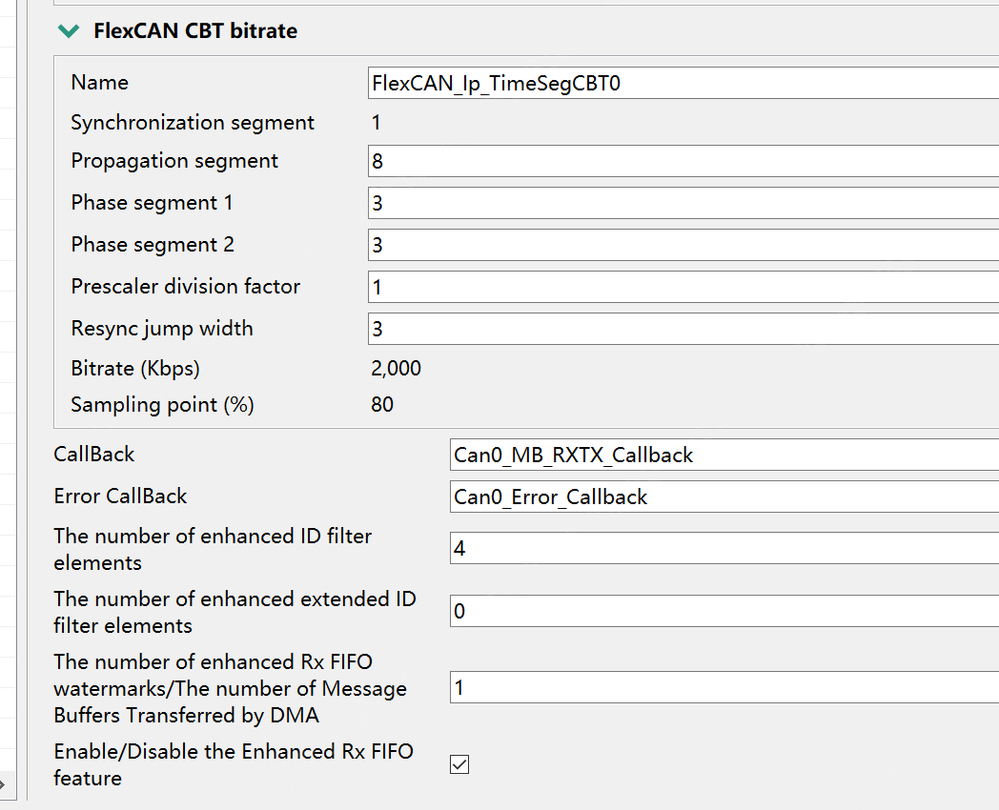Image resolution: width=999 pixels, height=810 pixels.
Task: Click the narrow scrollbar strip on the left
Action: (x=9, y=400)
